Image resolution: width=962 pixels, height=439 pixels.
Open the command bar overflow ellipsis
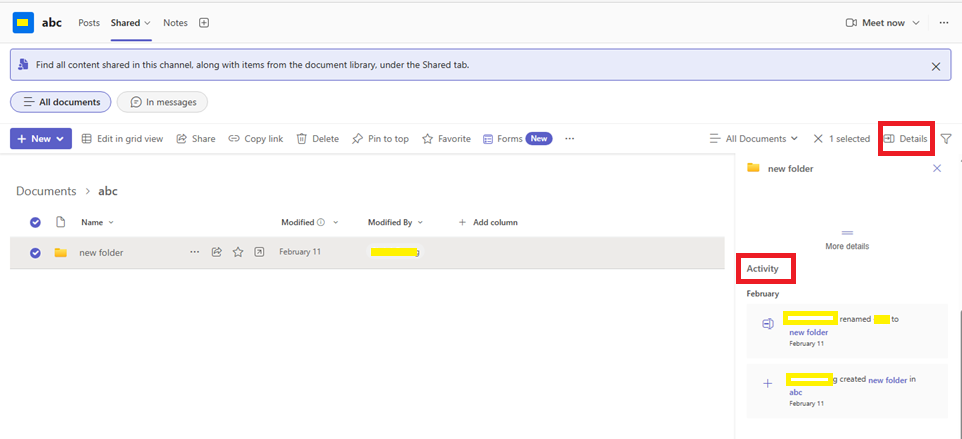[569, 139]
